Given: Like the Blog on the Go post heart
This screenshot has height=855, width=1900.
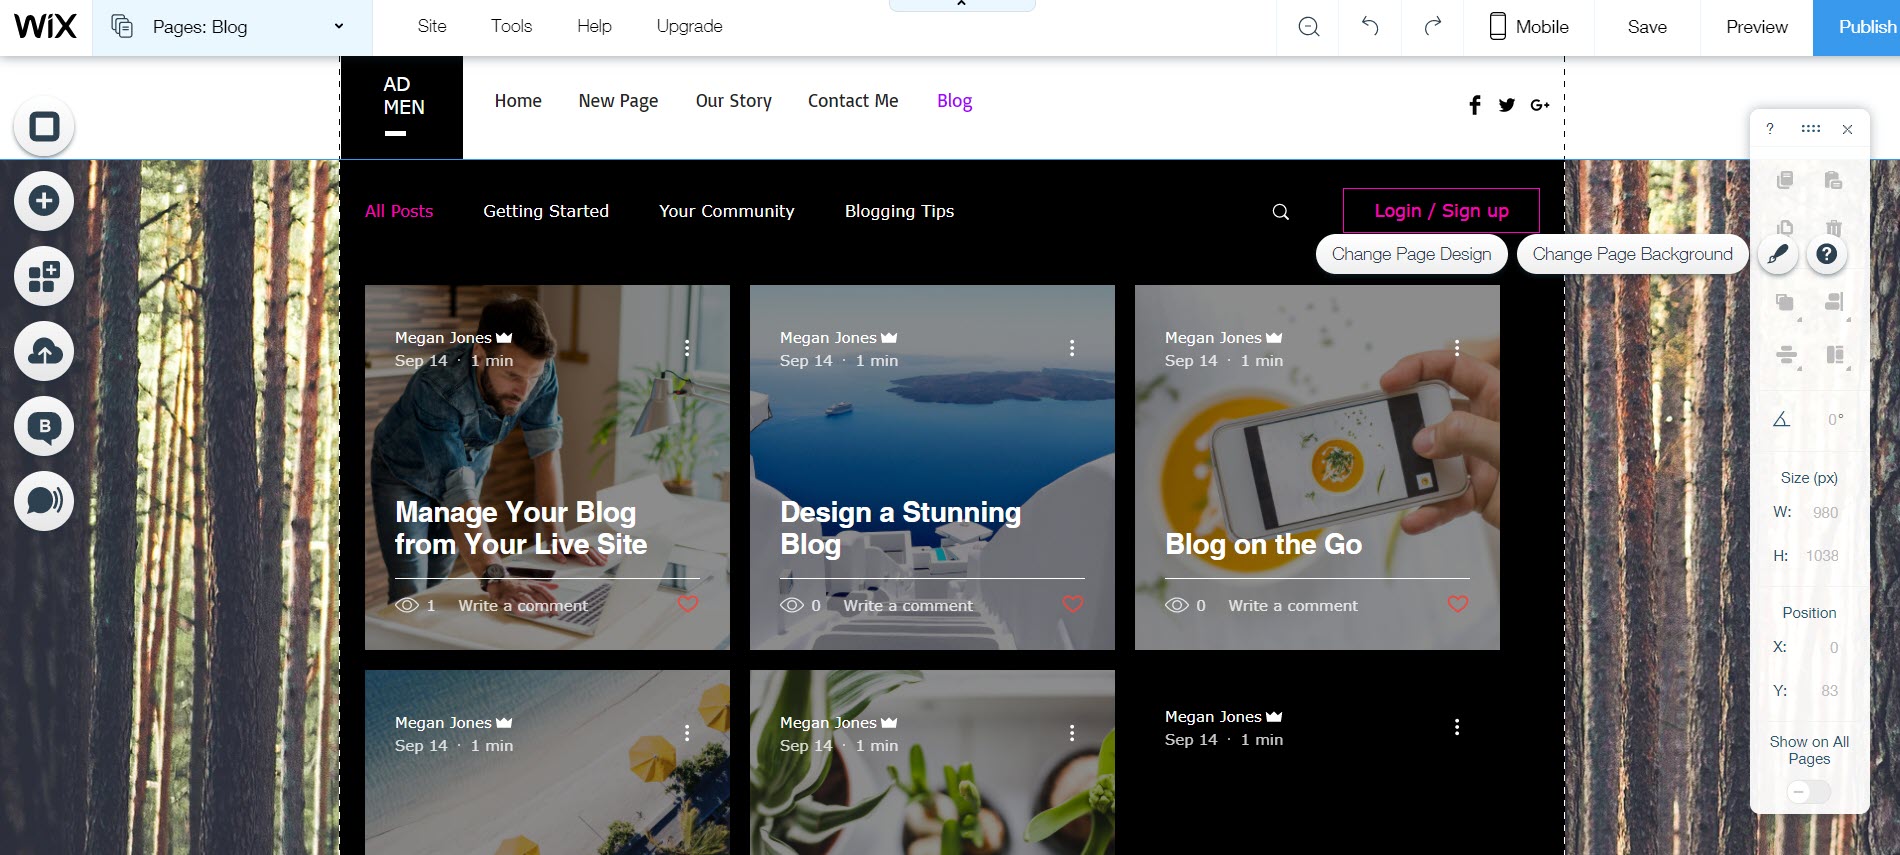Looking at the screenshot, I should click(1458, 604).
